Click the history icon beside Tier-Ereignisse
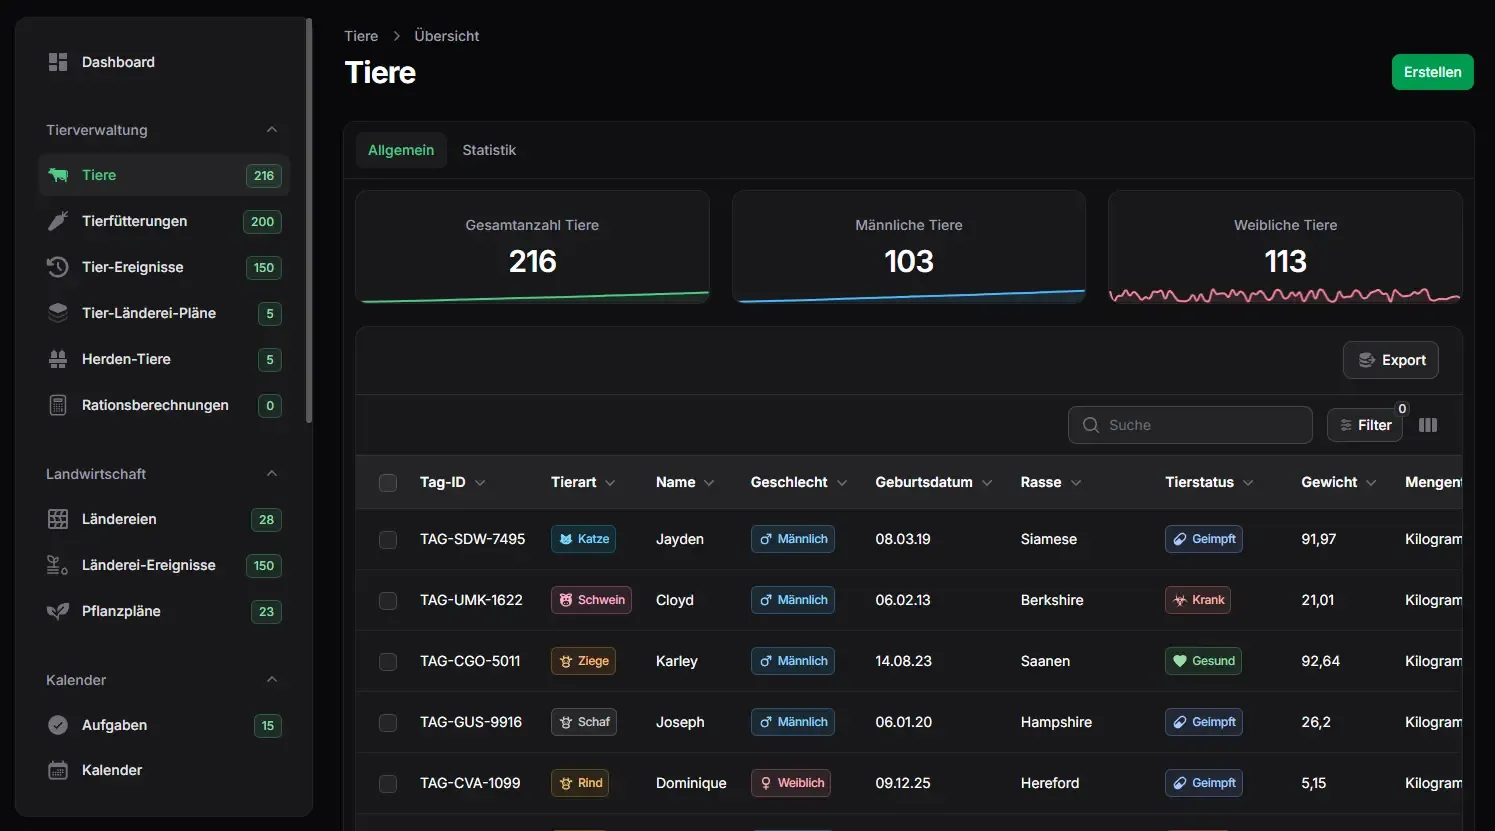 tap(58, 267)
